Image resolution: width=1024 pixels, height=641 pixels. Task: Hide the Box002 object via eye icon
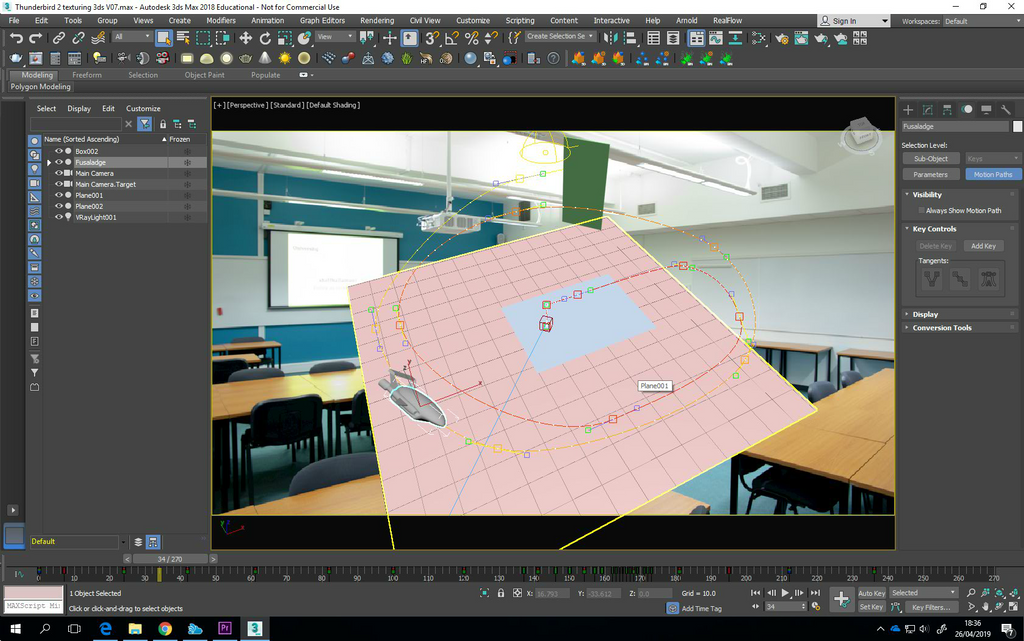59,151
